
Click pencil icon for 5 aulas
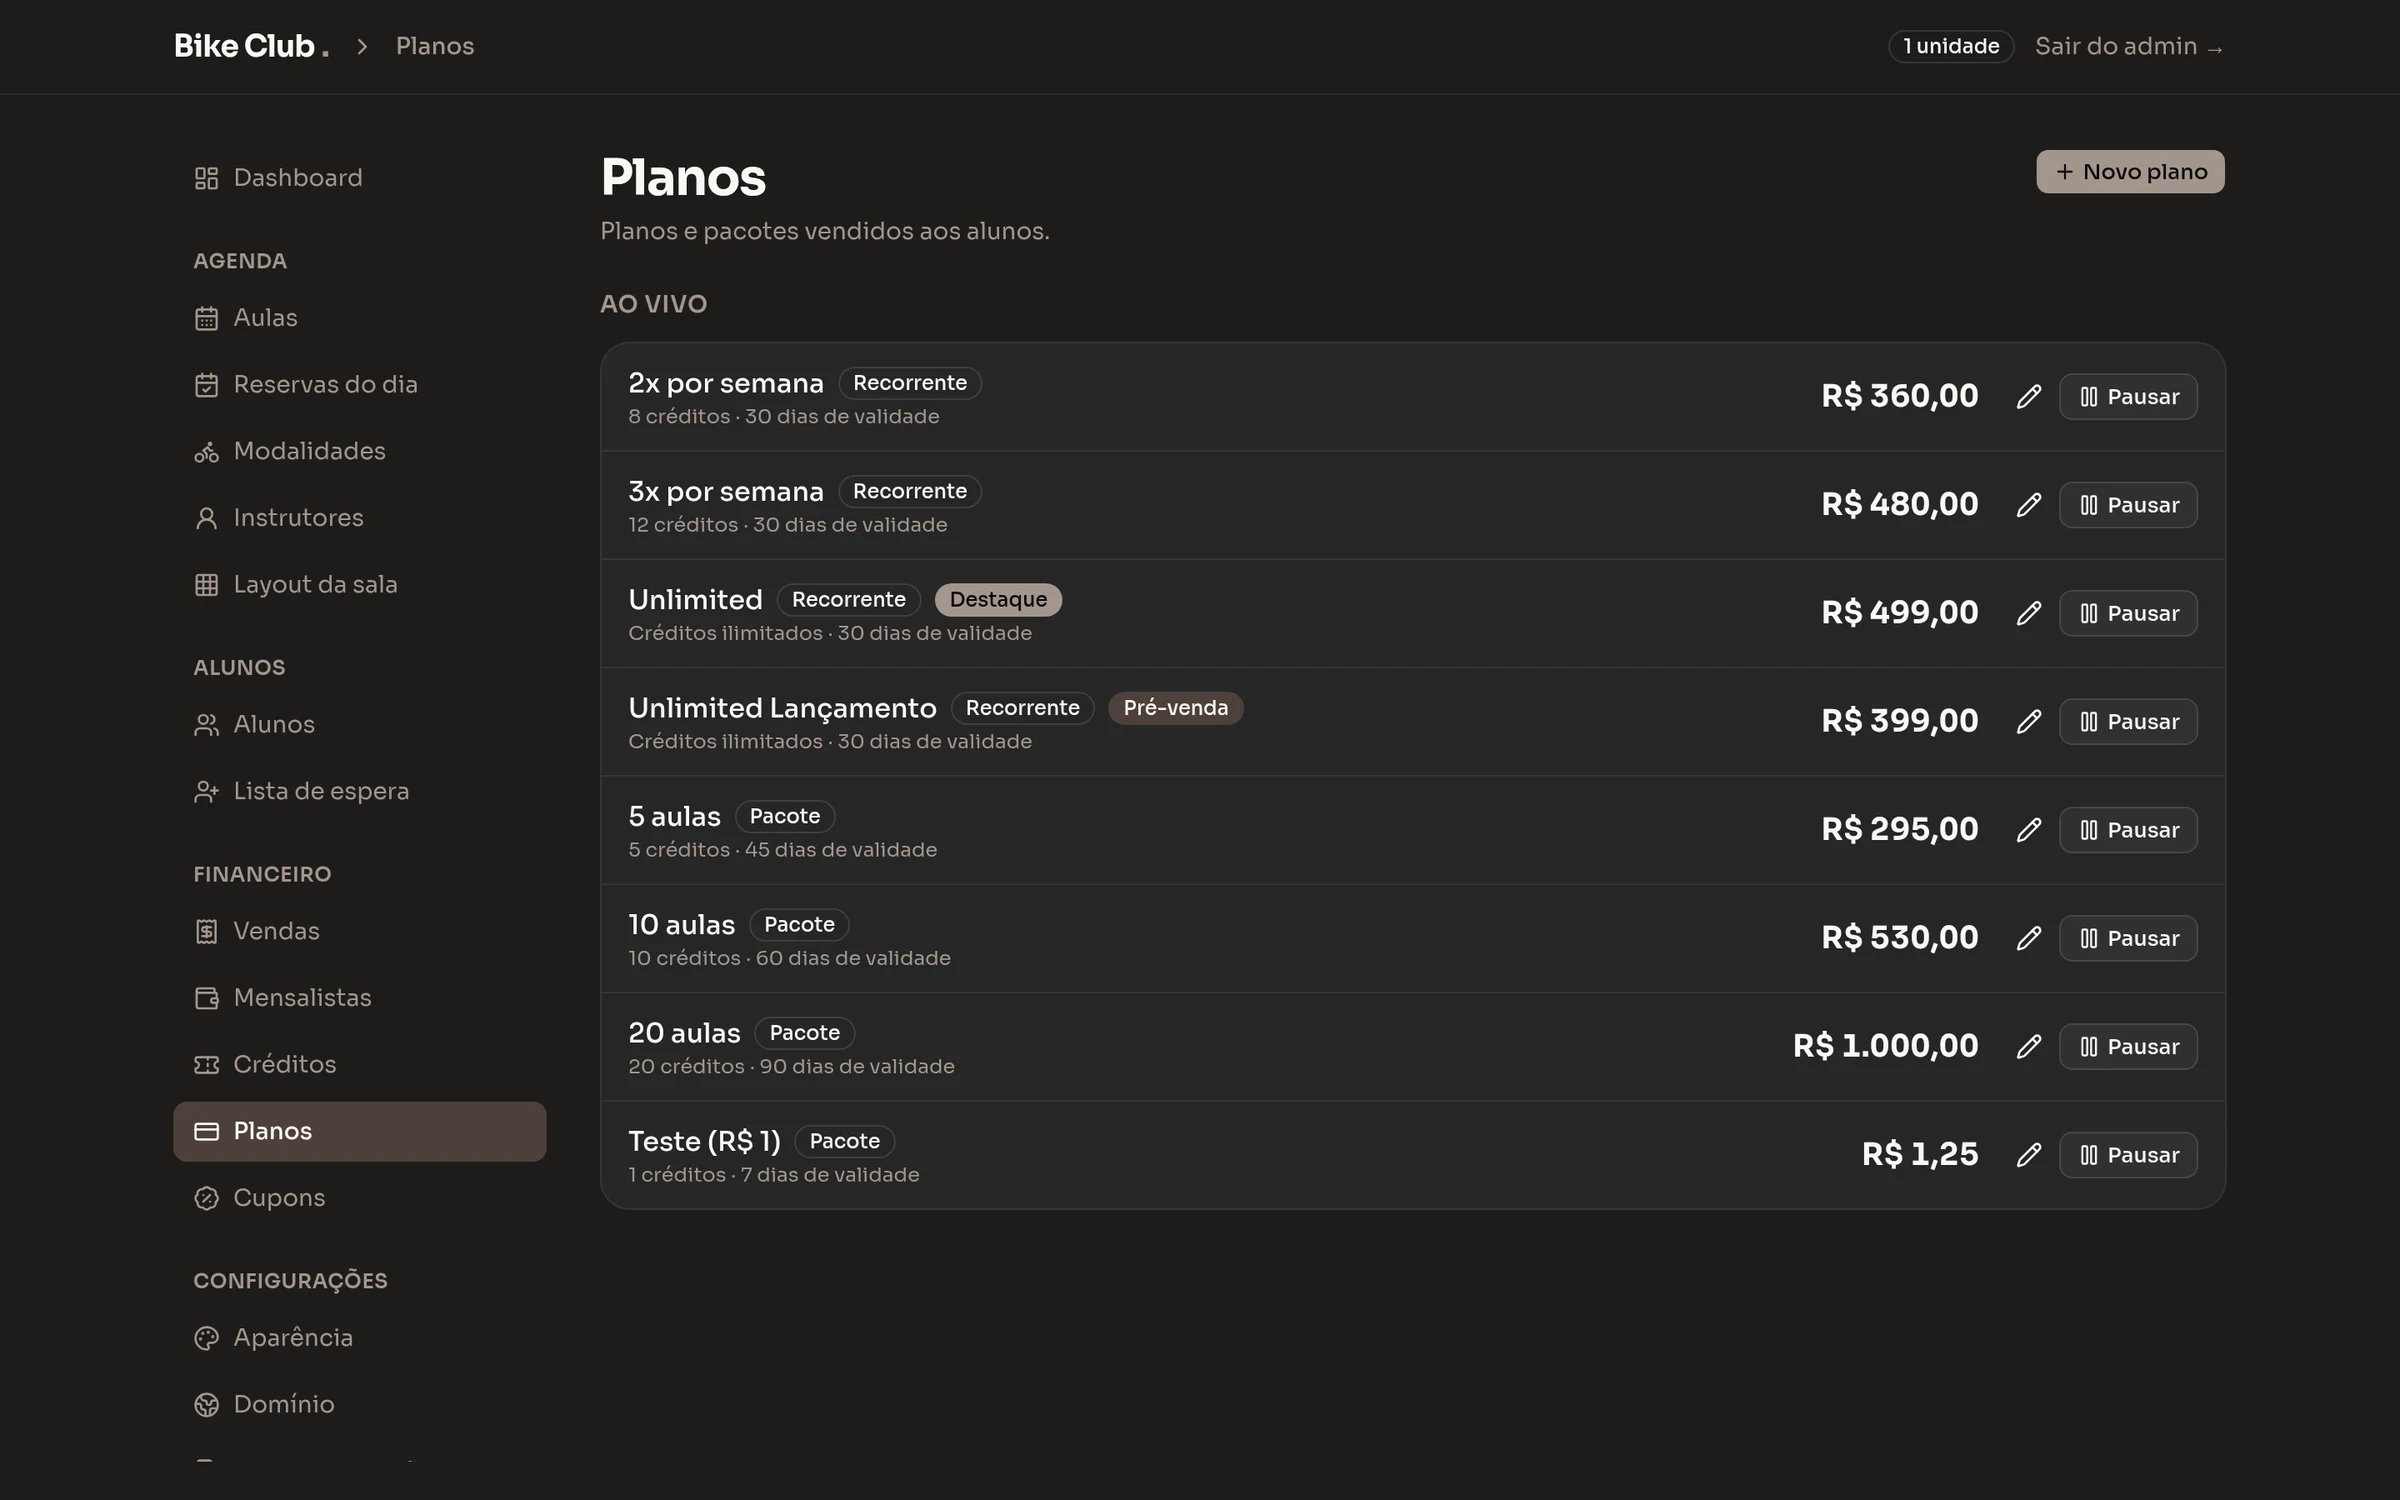[2028, 830]
